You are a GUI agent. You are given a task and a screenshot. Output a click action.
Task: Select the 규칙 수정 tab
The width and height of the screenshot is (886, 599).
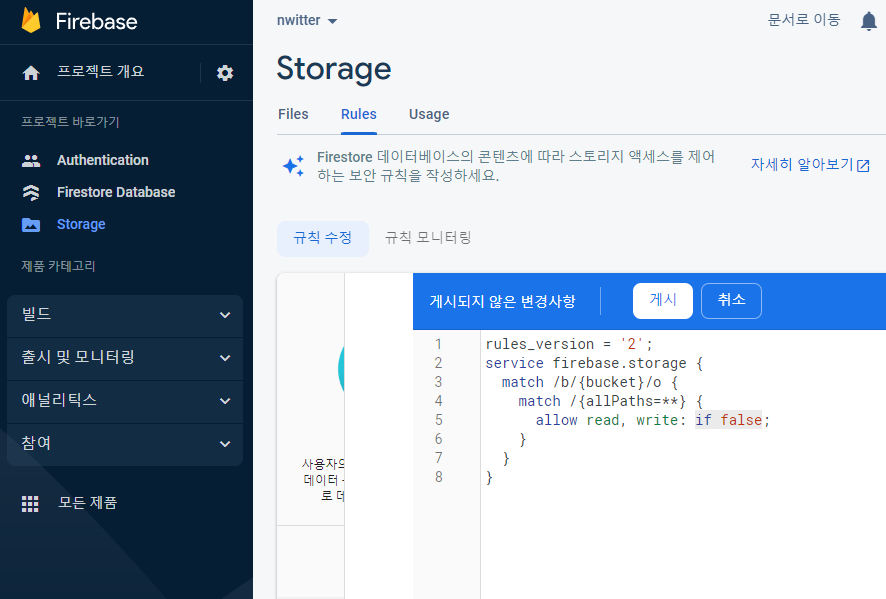click(323, 238)
